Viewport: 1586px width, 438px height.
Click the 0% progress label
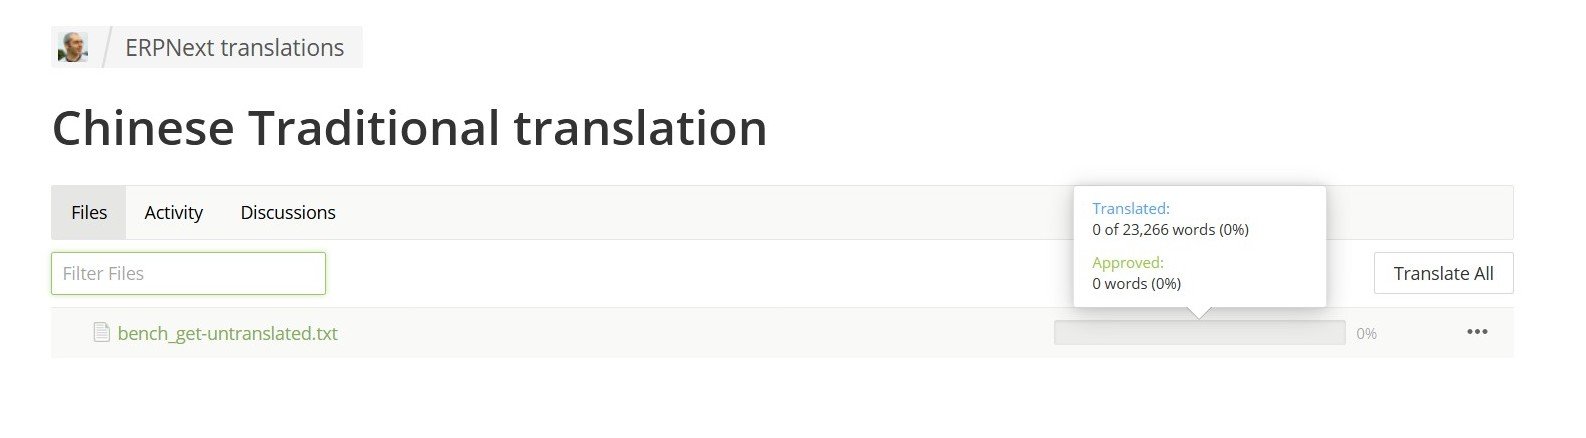(x=1366, y=334)
